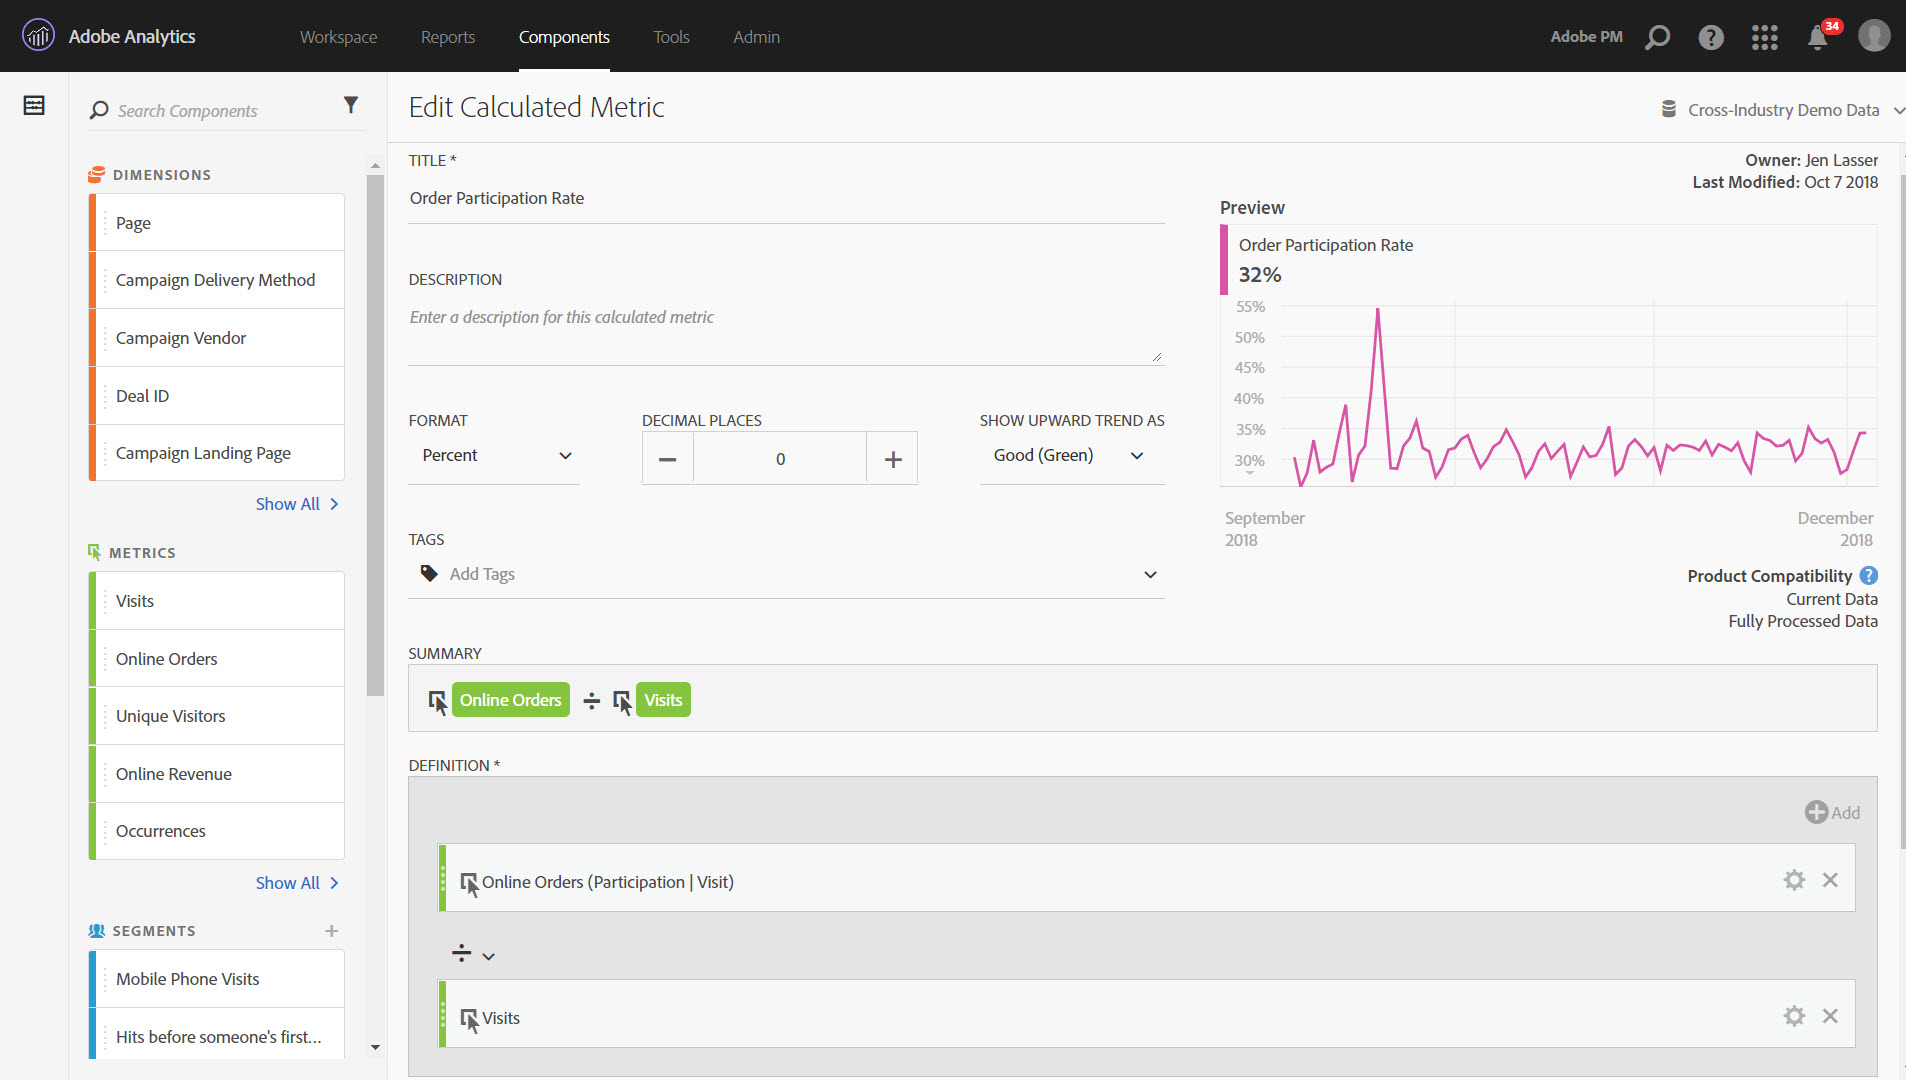Image resolution: width=1906 pixels, height=1080 pixels.
Task: Open the Admin menu
Action: [x=756, y=37]
